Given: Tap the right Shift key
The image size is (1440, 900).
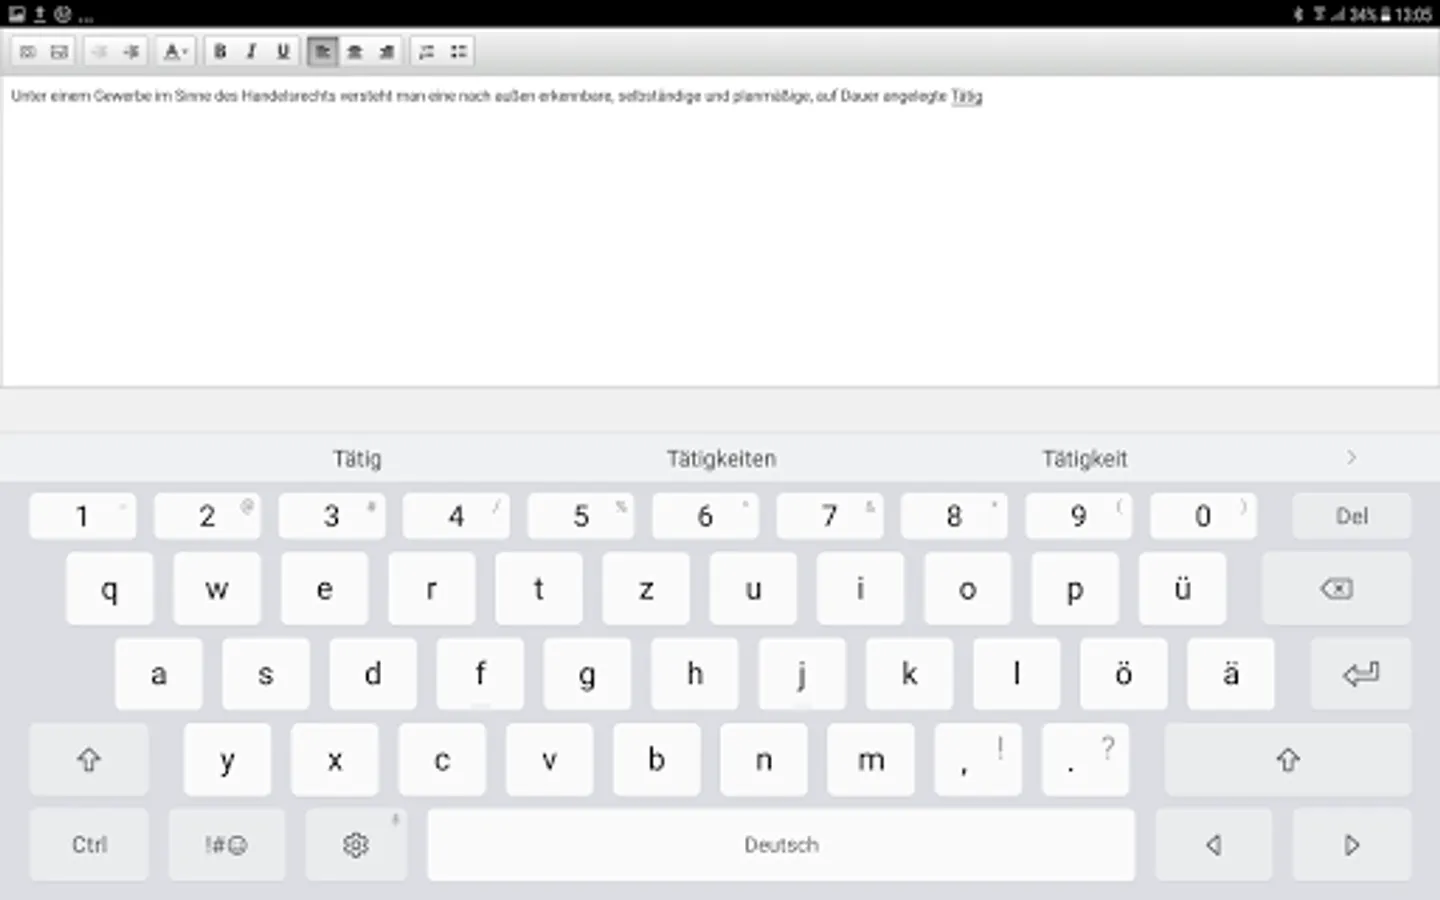Looking at the screenshot, I should (x=1288, y=760).
